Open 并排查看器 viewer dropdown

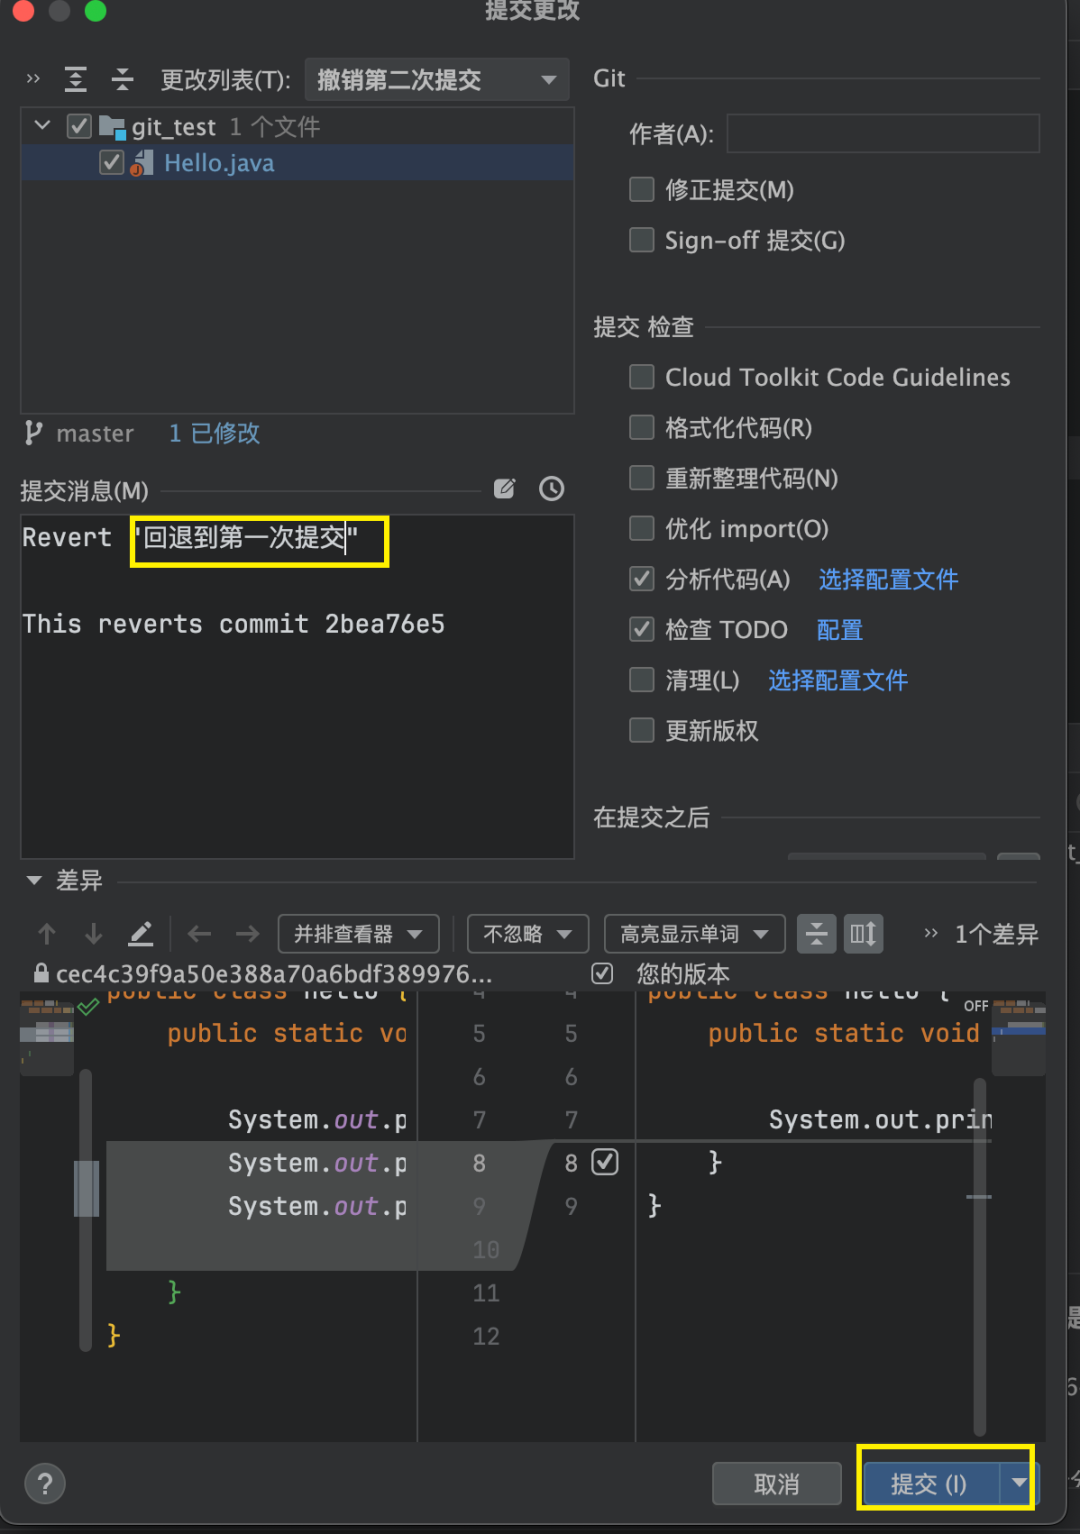(x=358, y=934)
